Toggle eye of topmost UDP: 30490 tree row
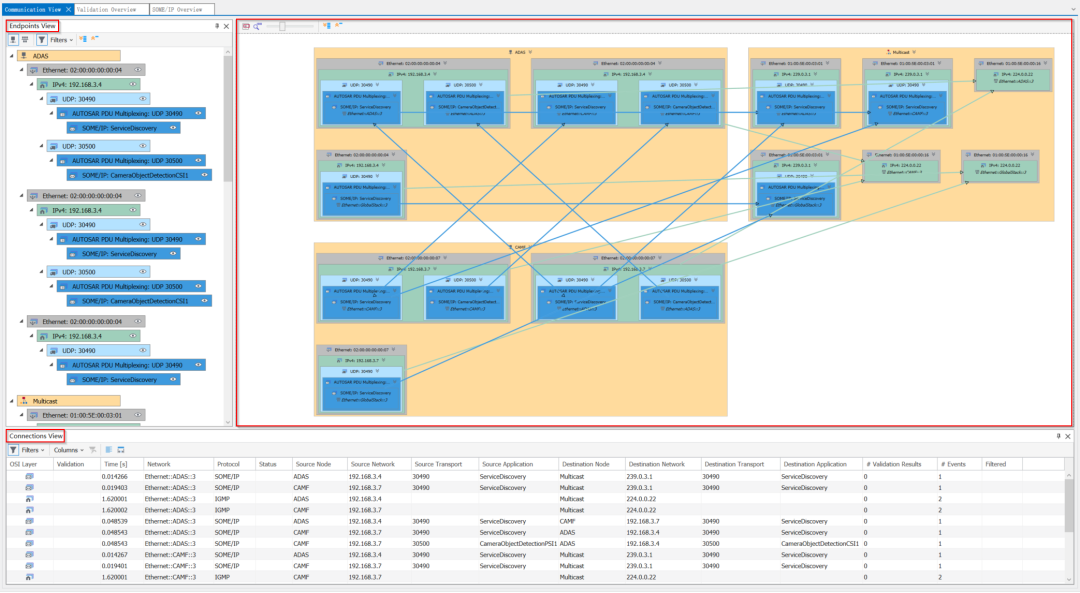The height and width of the screenshot is (593, 1080). pos(143,99)
